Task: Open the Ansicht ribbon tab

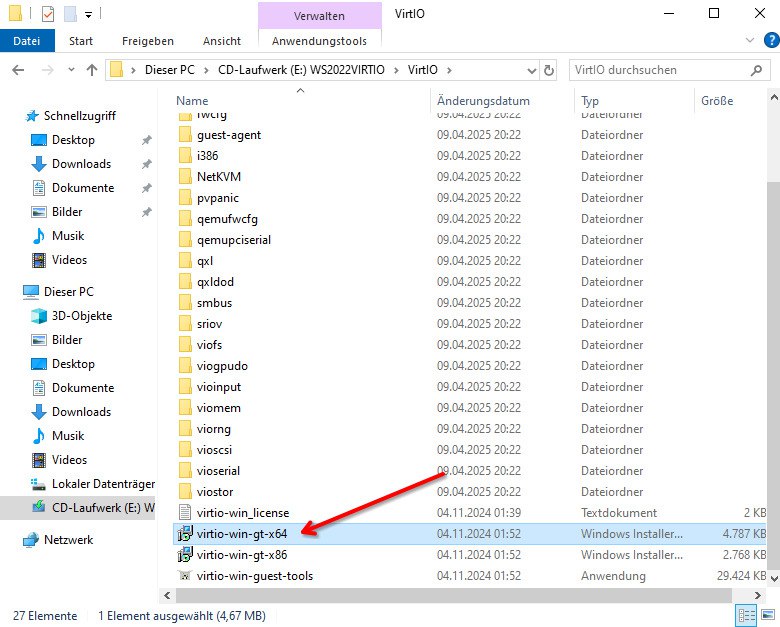Action: coord(222,41)
